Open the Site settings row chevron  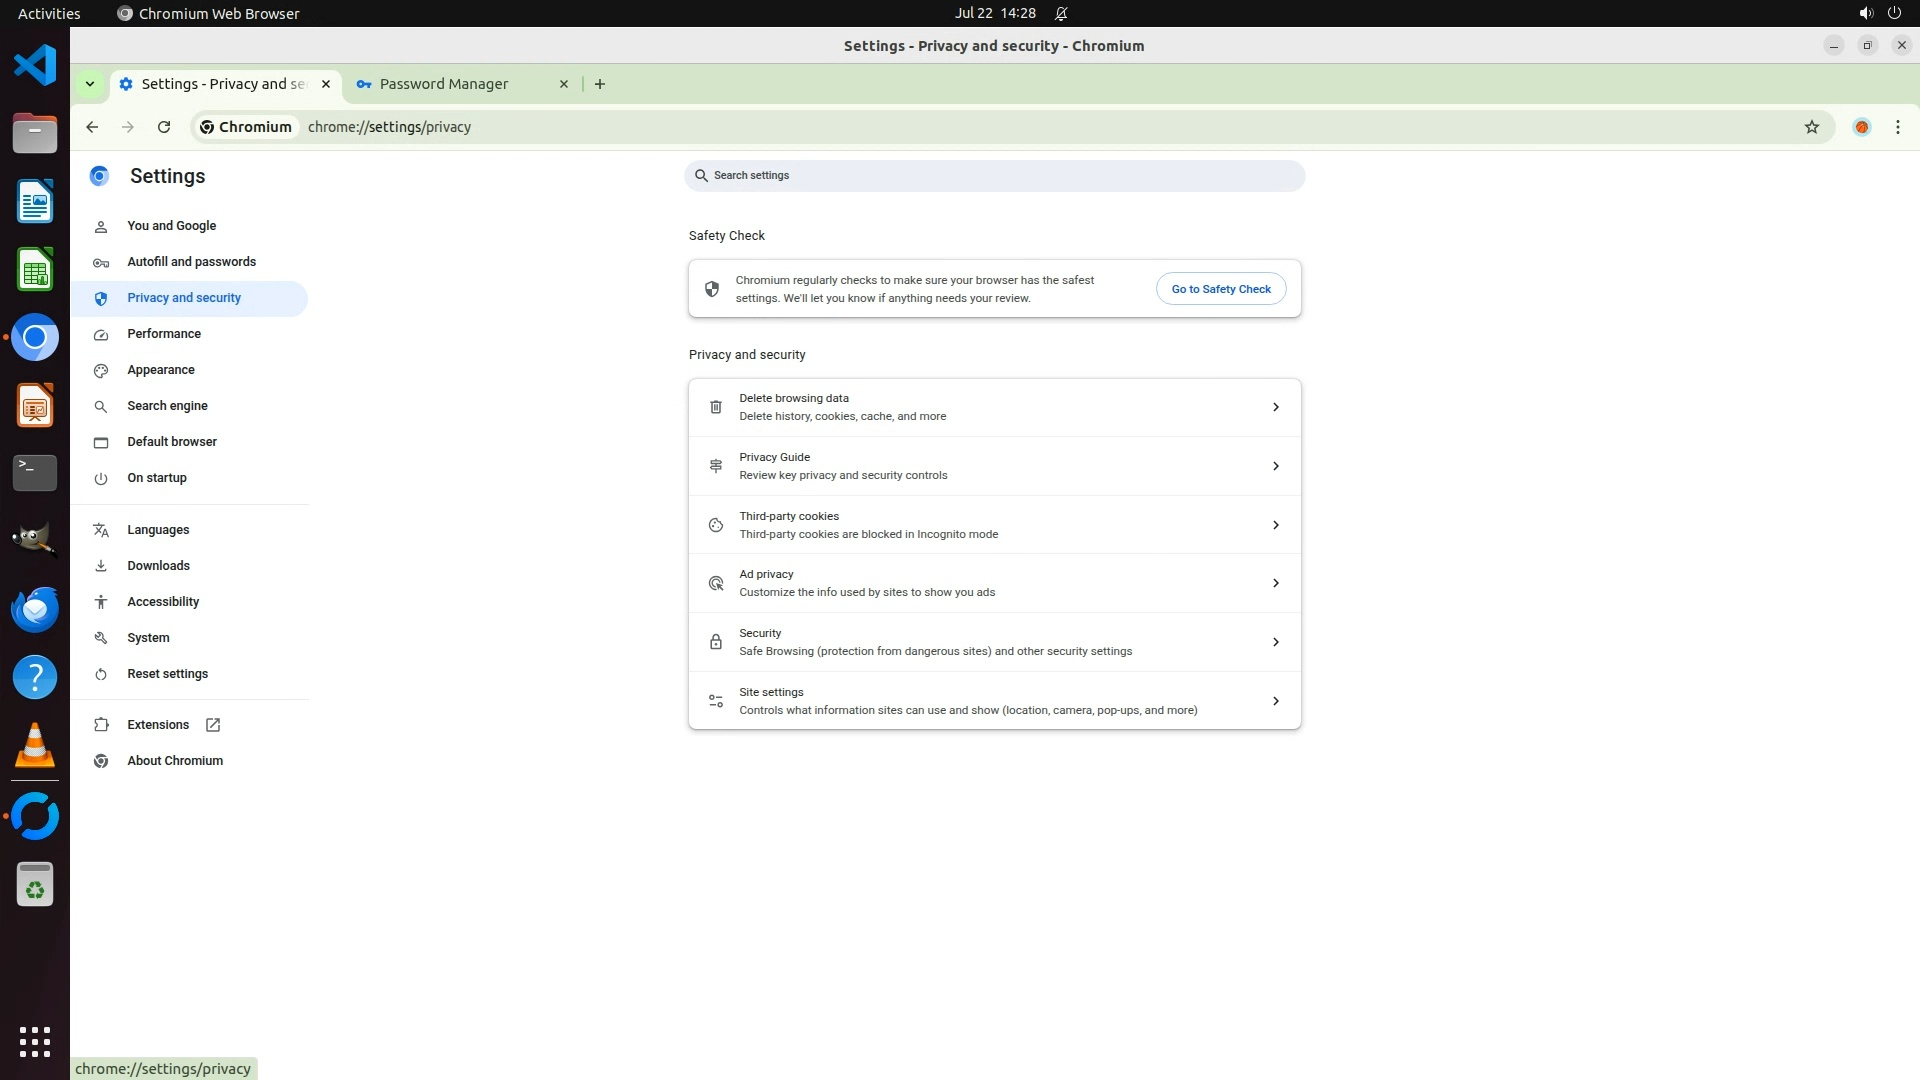coord(1275,701)
